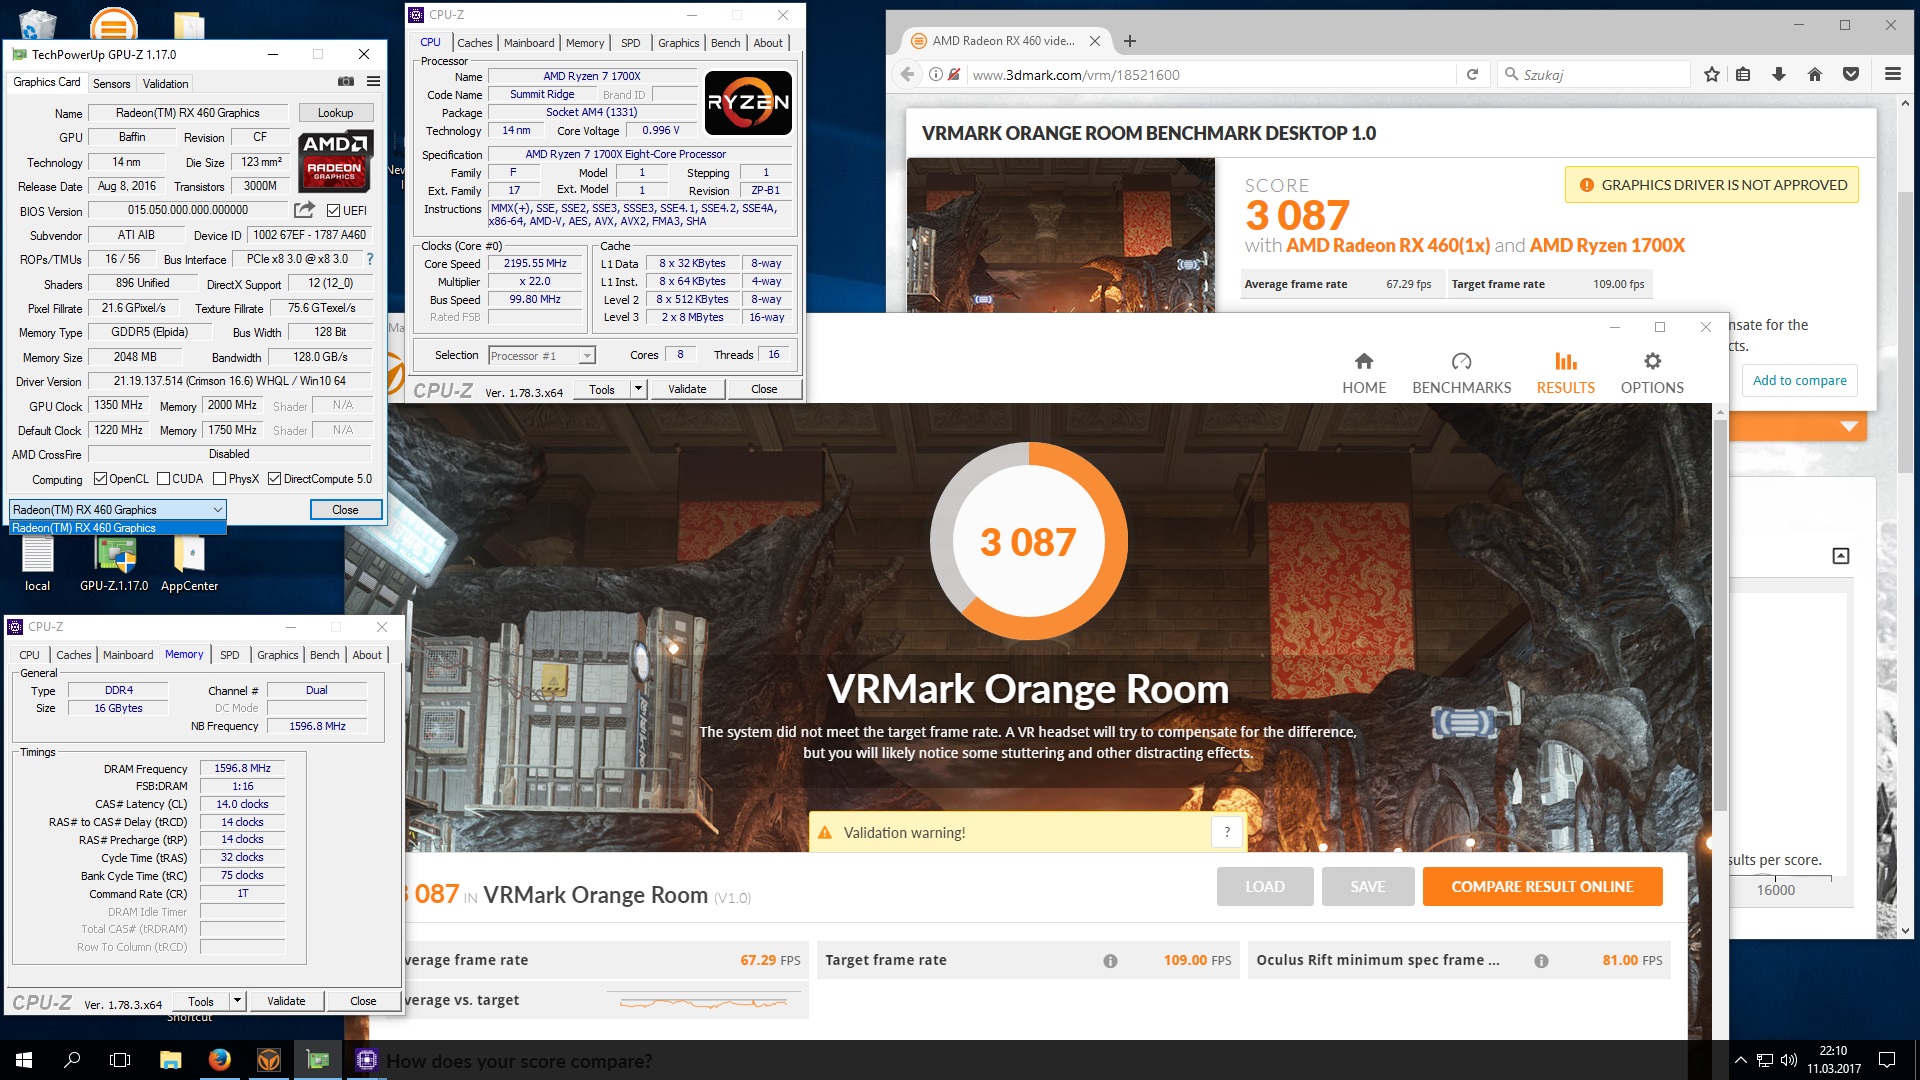1920x1080 pixels.
Task: Switch to the Validation tab in GPU-Z
Action: pos(165,84)
